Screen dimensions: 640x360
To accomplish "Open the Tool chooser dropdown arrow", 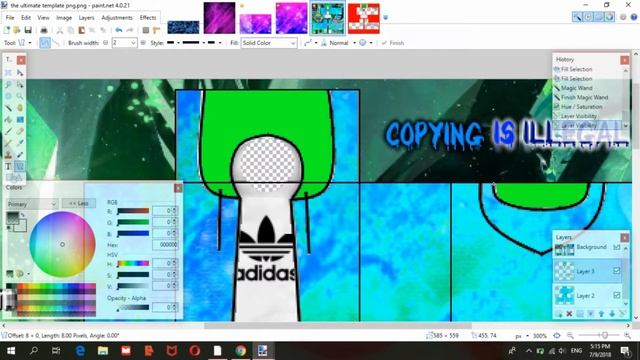I will (x=30, y=42).
